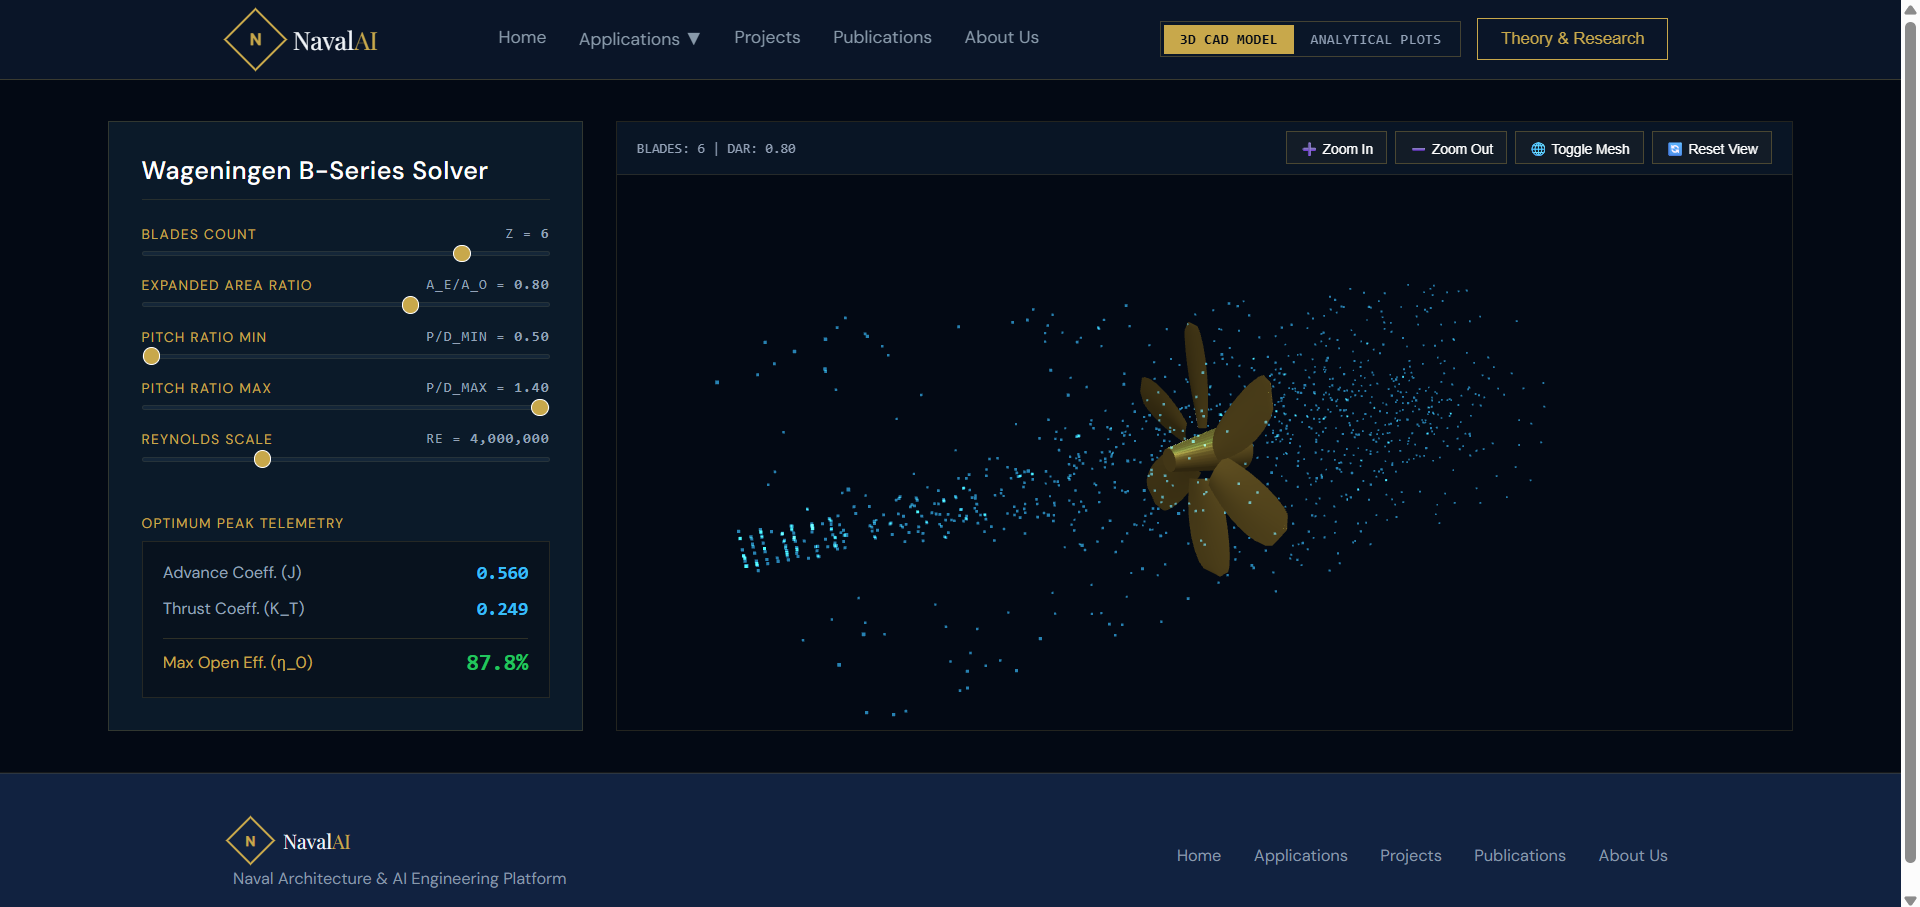Click the 'REYNOLDS SCALE' label
This screenshot has height=907, width=1920.
tap(207, 439)
